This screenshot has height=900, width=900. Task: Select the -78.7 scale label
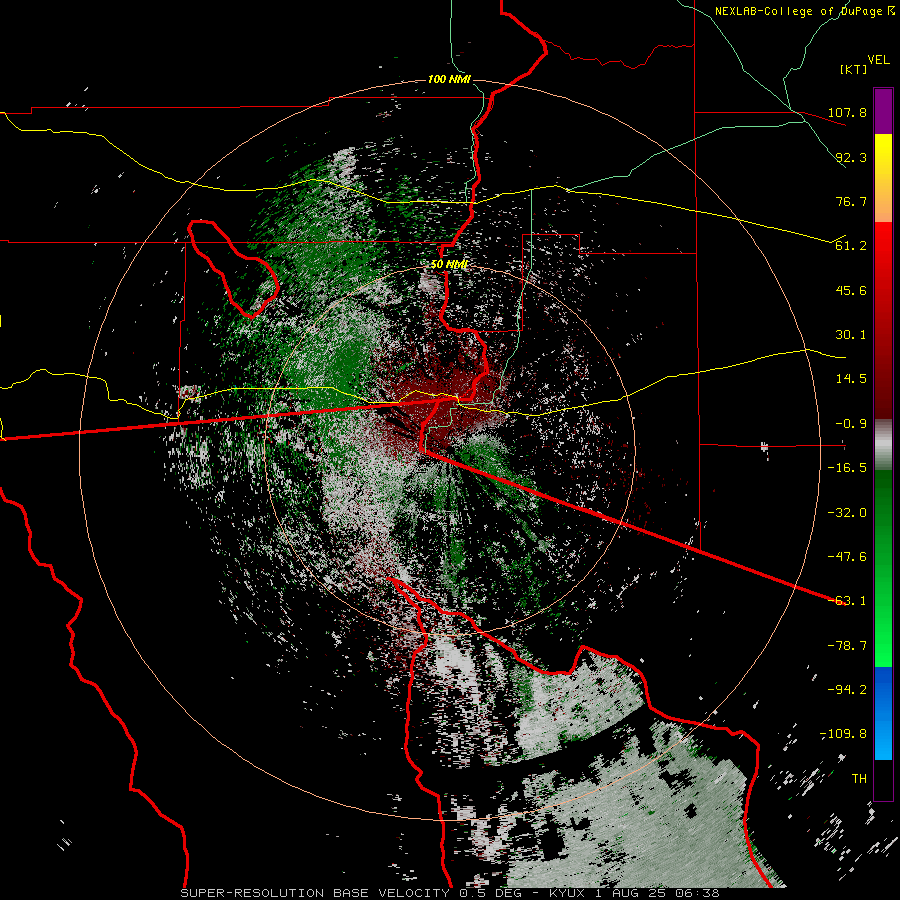[847, 646]
